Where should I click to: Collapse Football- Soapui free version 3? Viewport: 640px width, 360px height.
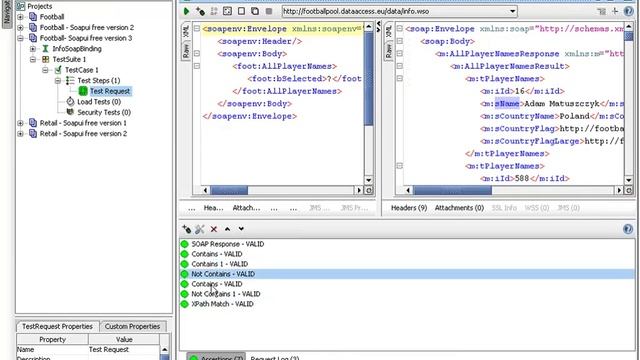coord(20,38)
